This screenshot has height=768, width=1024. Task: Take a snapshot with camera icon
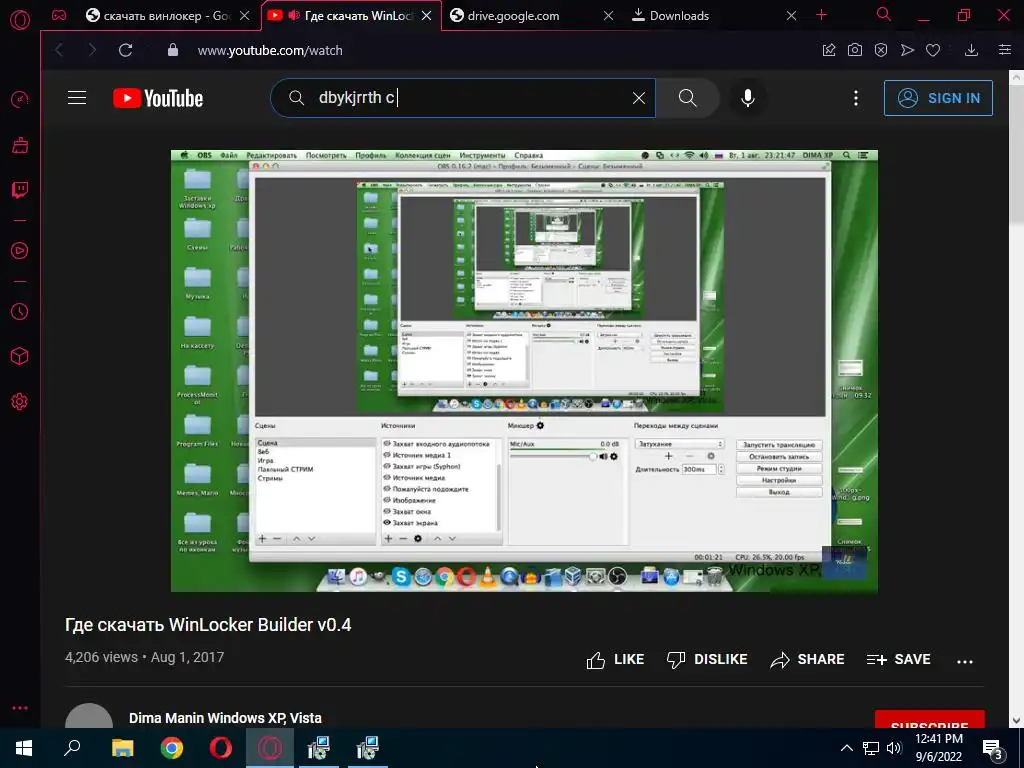855,50
